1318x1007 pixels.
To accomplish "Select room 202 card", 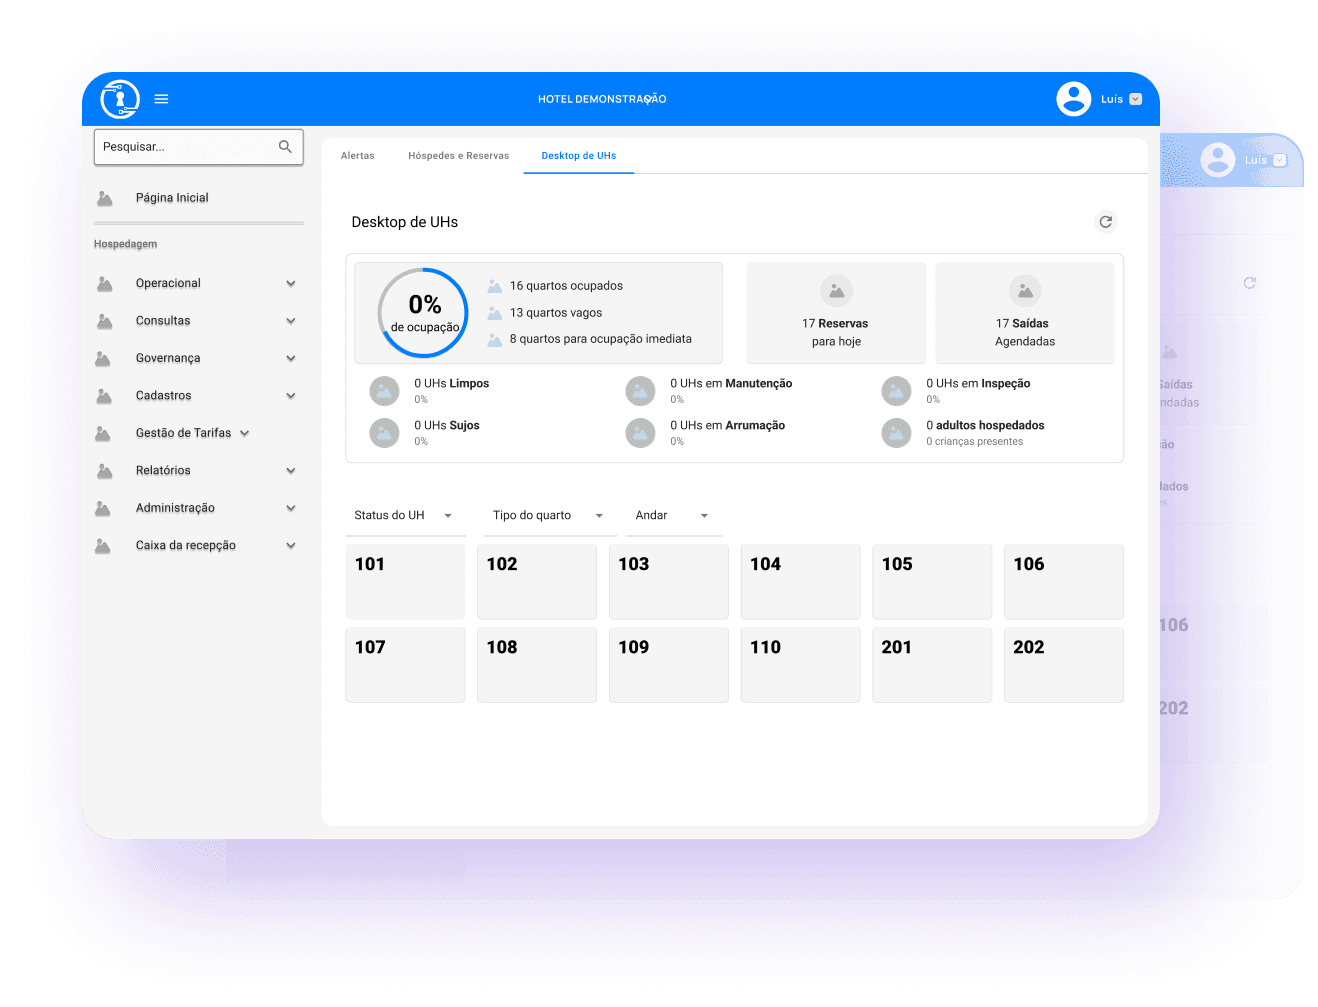I will pyautogui.click(x=1063, y=664).
